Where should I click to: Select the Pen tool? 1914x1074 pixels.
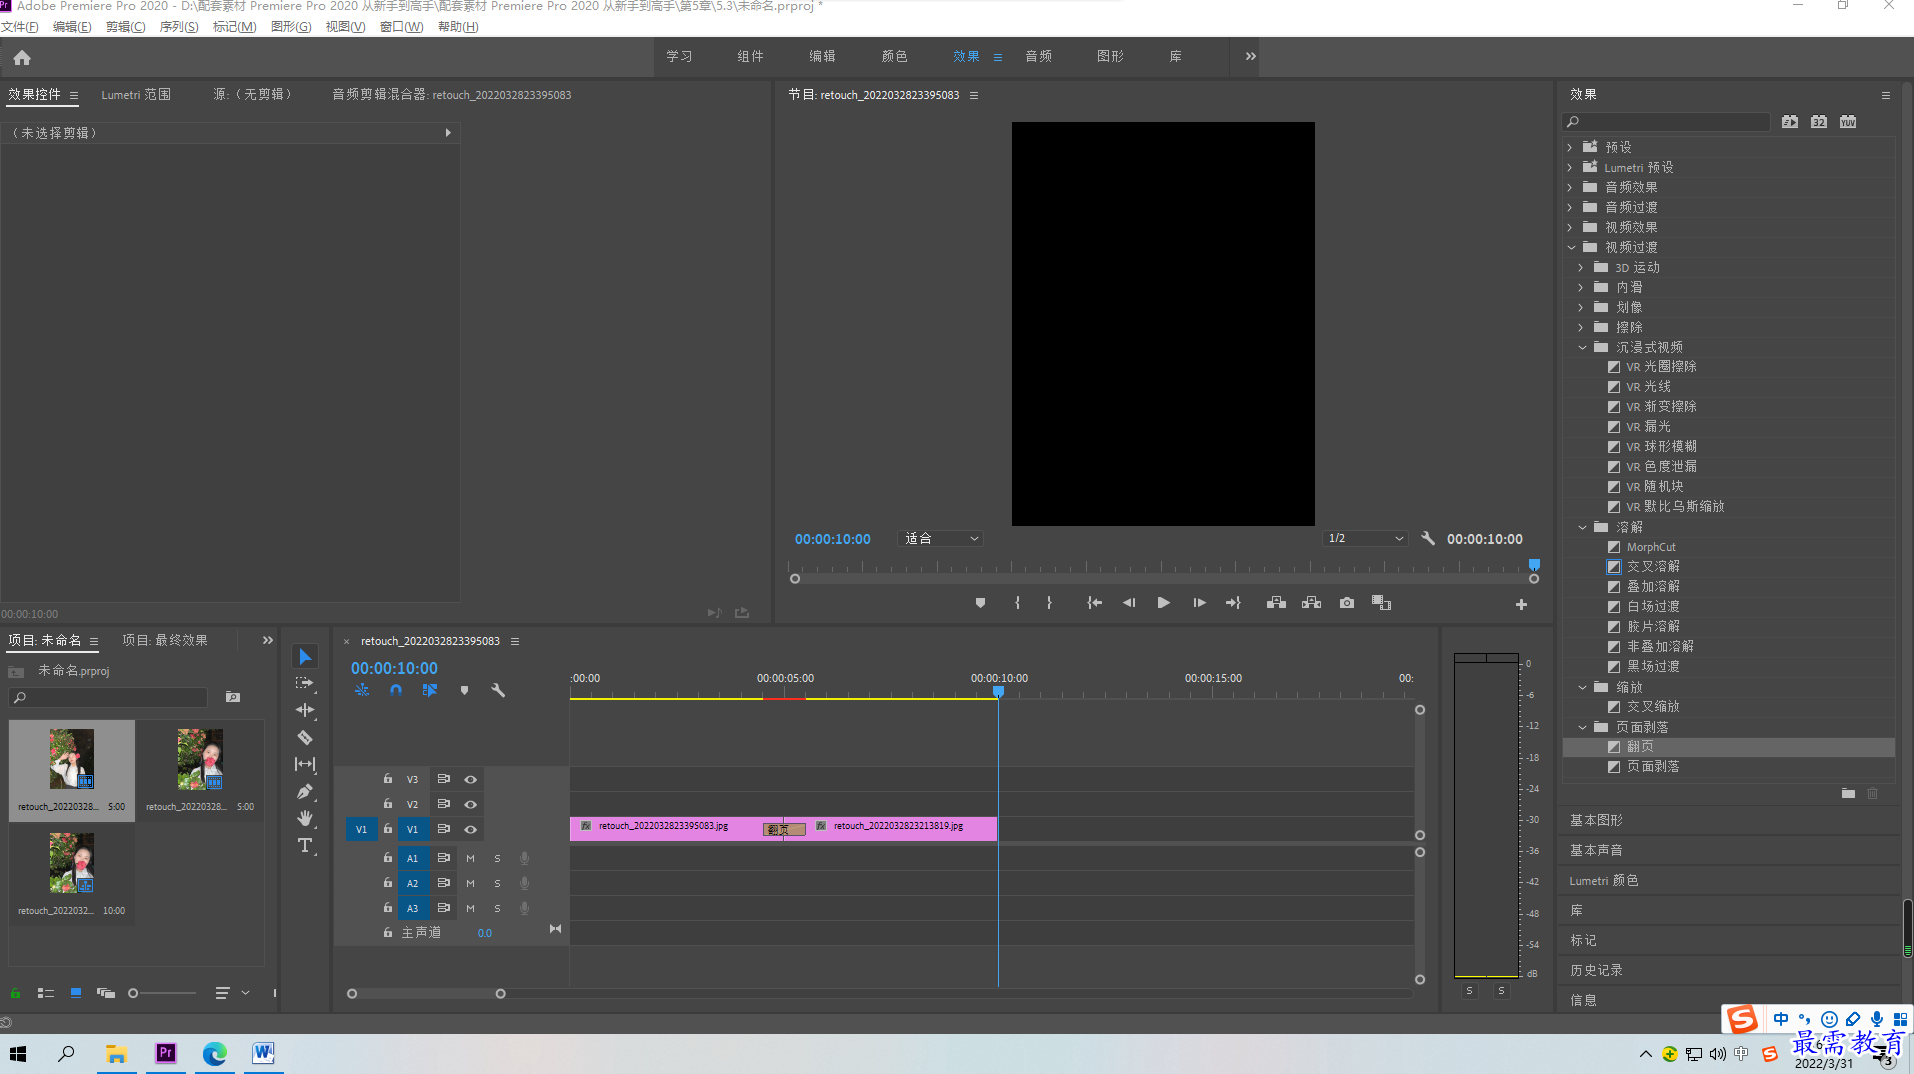pos(305,792)
